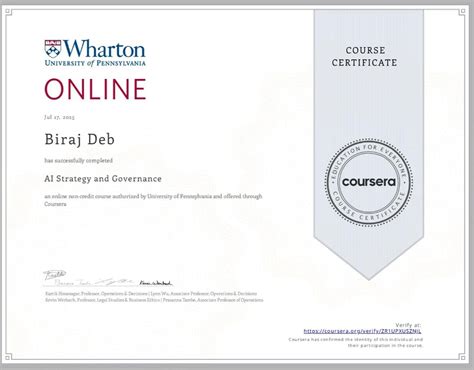Click the 'University of Pennsylvania' subtitle
474x370 pixels.
(x=95, y=63)
